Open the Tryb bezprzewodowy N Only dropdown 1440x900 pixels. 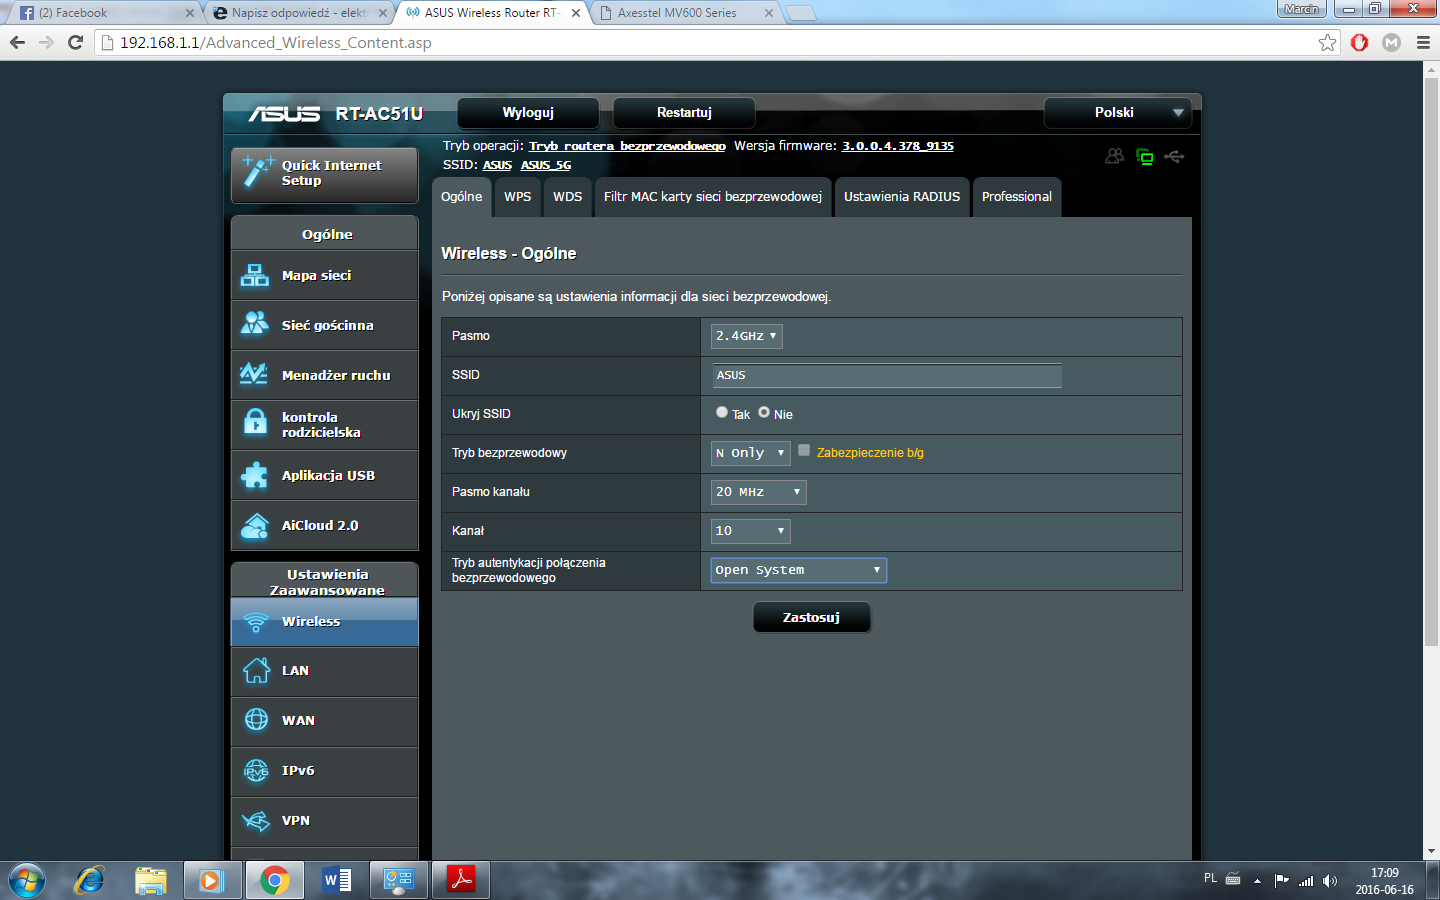[x=750, y=453]
